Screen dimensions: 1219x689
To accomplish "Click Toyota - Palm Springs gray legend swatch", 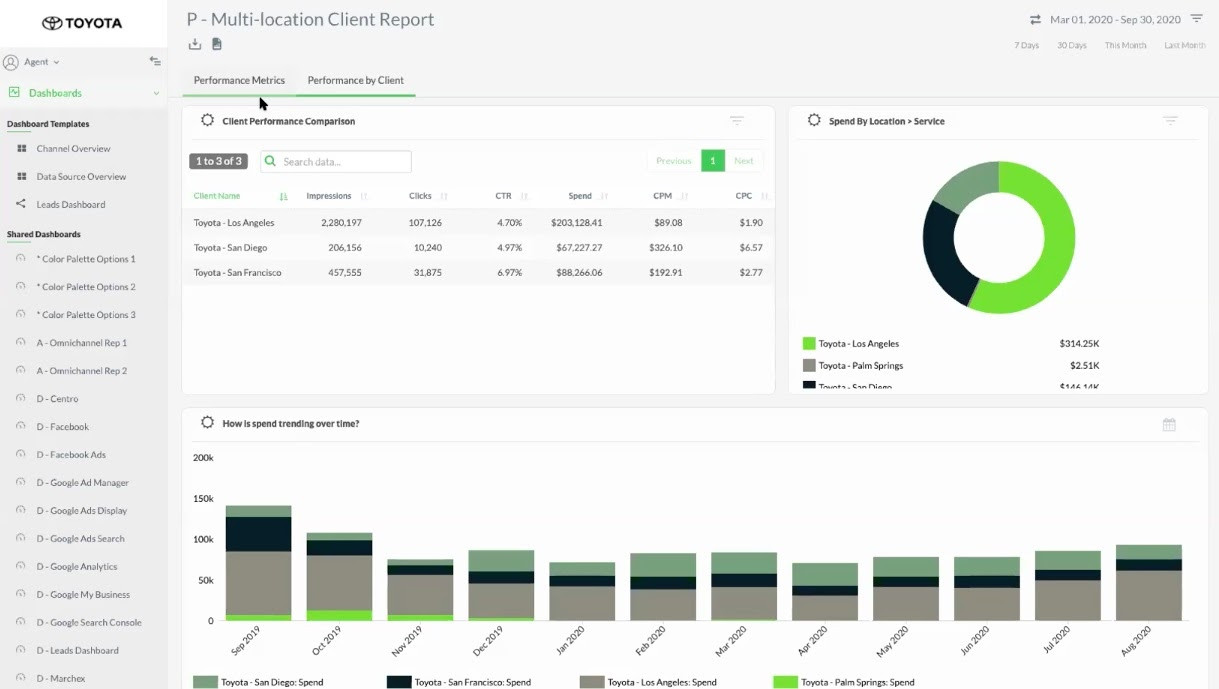I will (x=809, y=366).
